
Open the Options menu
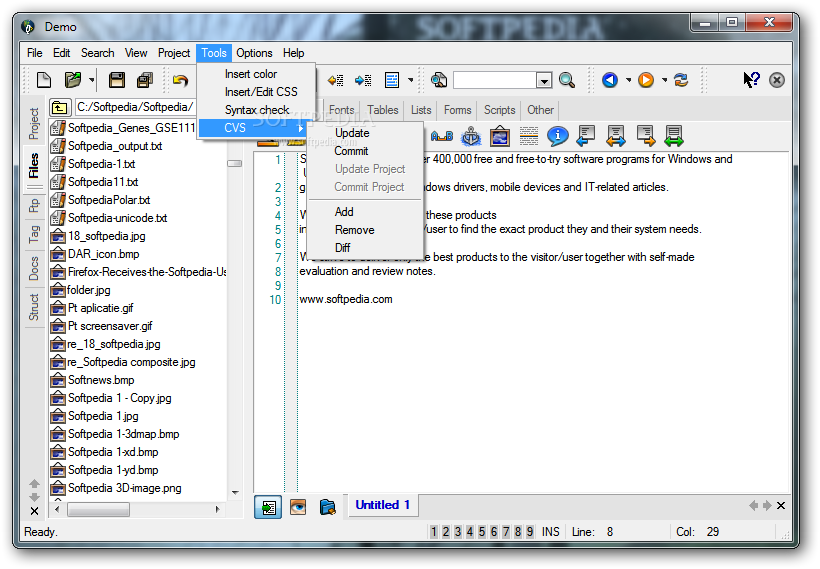[254, 53]
